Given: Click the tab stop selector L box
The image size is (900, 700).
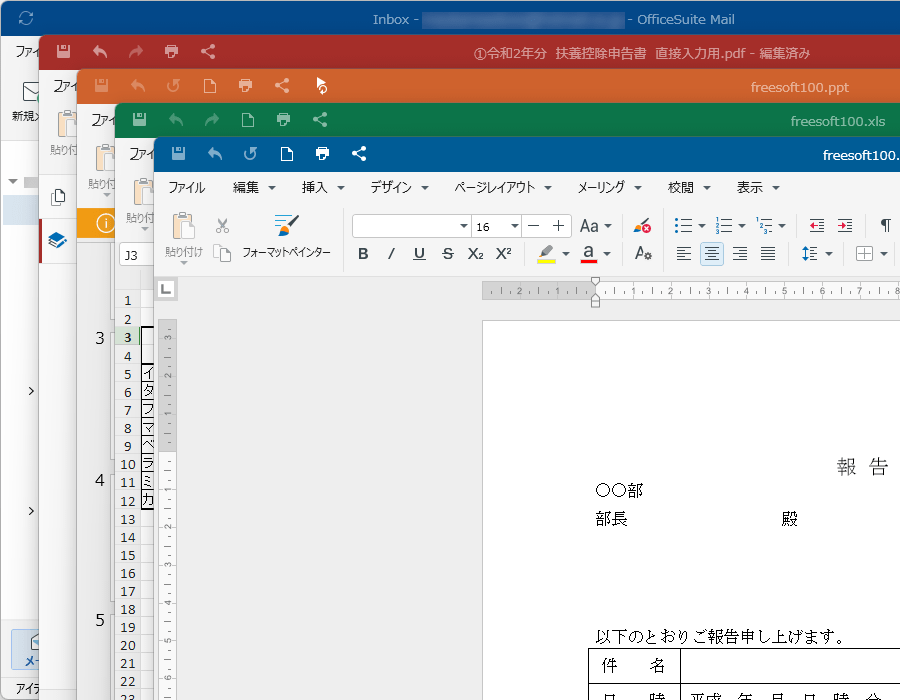Looking at the screenshot, I should (x=166, y=289).
